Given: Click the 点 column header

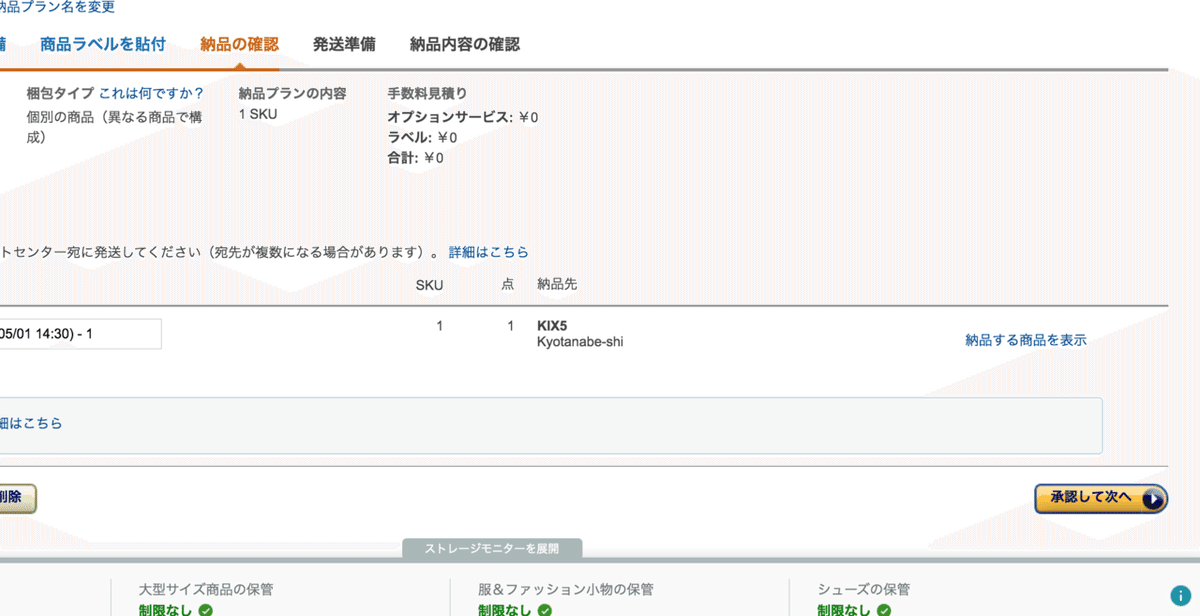Looking at the screenshot, I should pyautogui.click(x=506, y=284).
